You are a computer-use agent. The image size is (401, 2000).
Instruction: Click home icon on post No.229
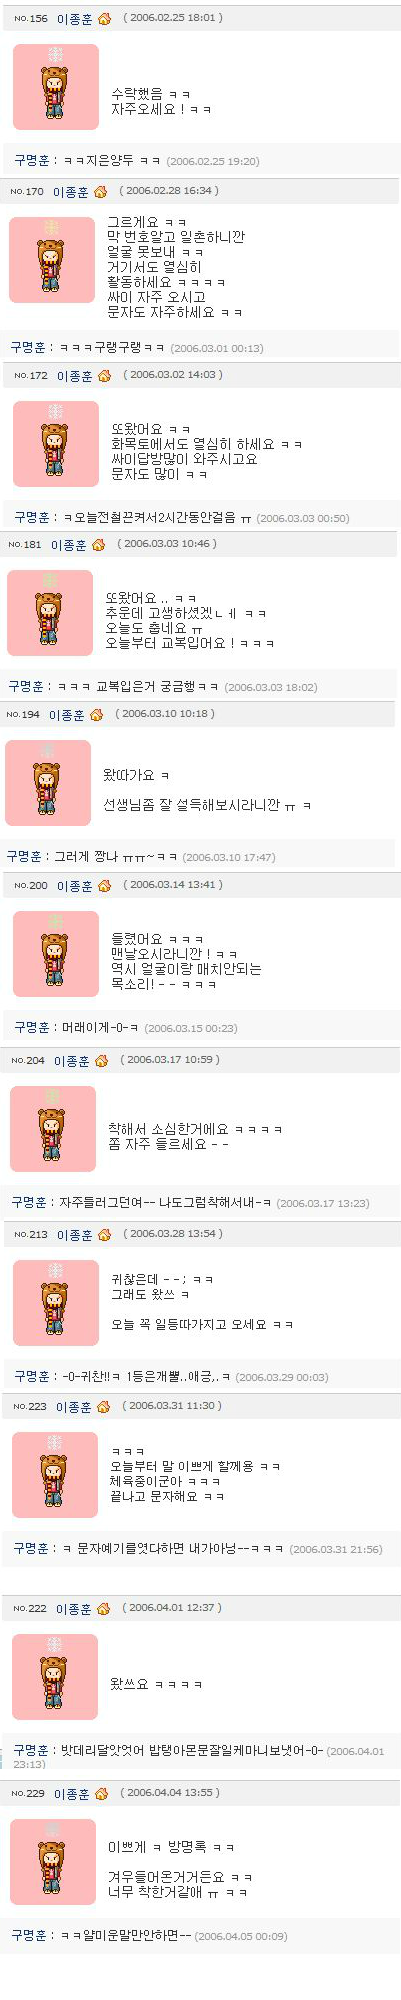point(102,1794)
